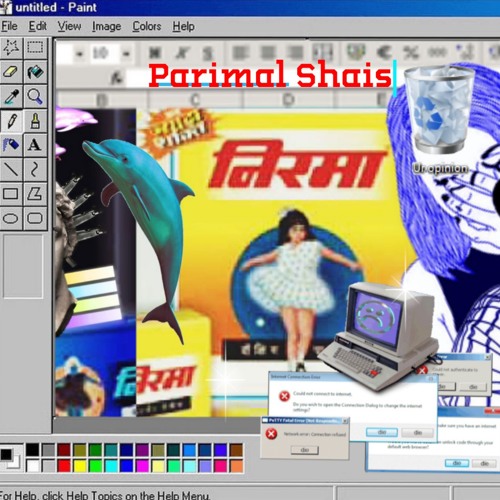
Task: Open the Help menu
Action: point(183,26)
